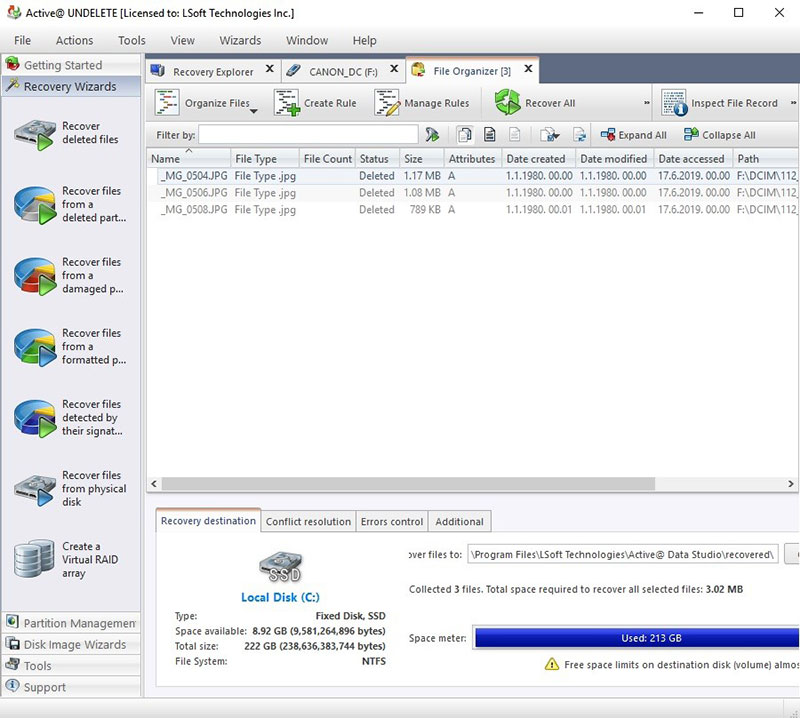Expand All groups in the file list
The width and height of the screenshot is (800, 718).
pyautogui.click(x=633, y=135)
